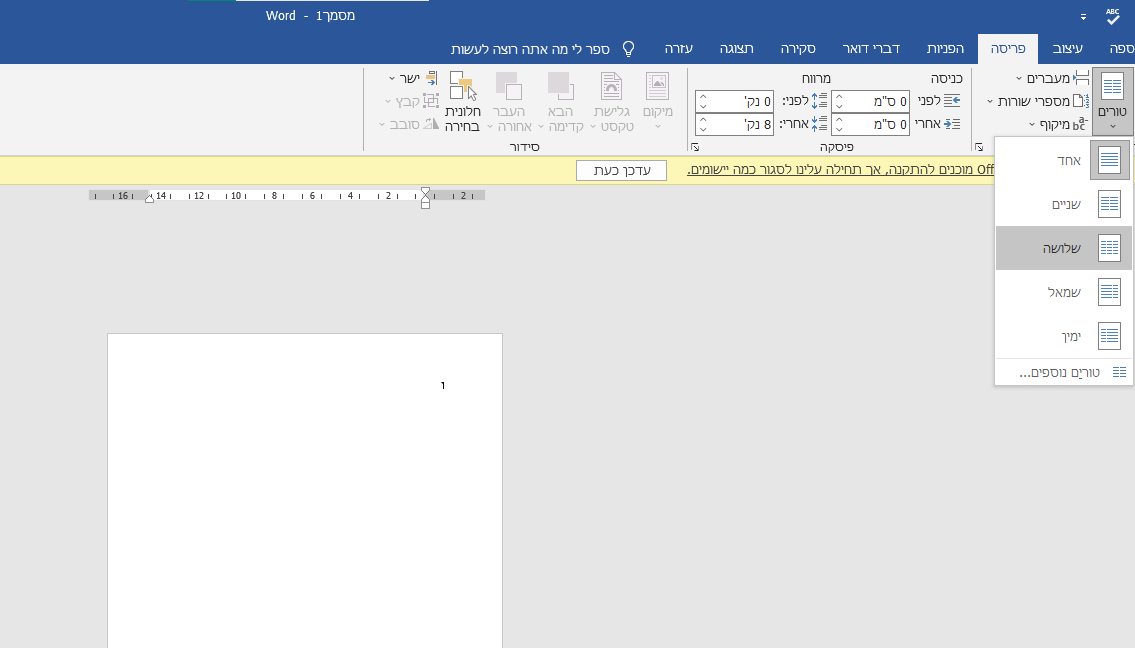This screenshot has width=1135, height=648.
Task: Open the גלישת טקסט wrap text menu
Action: click(612, 101)
